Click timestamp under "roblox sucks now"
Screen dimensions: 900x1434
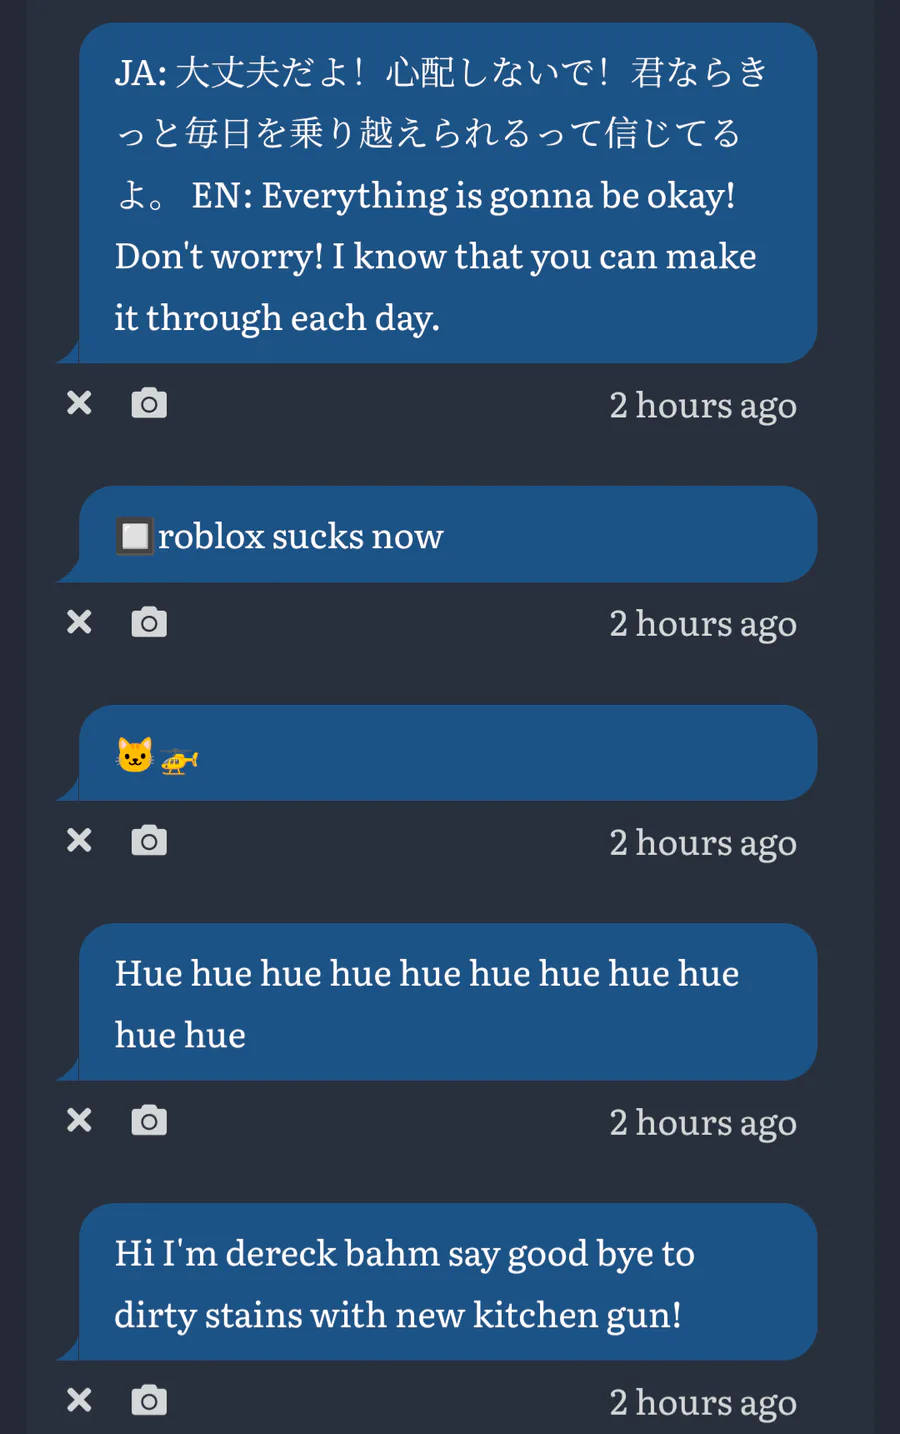coord(703,623)
